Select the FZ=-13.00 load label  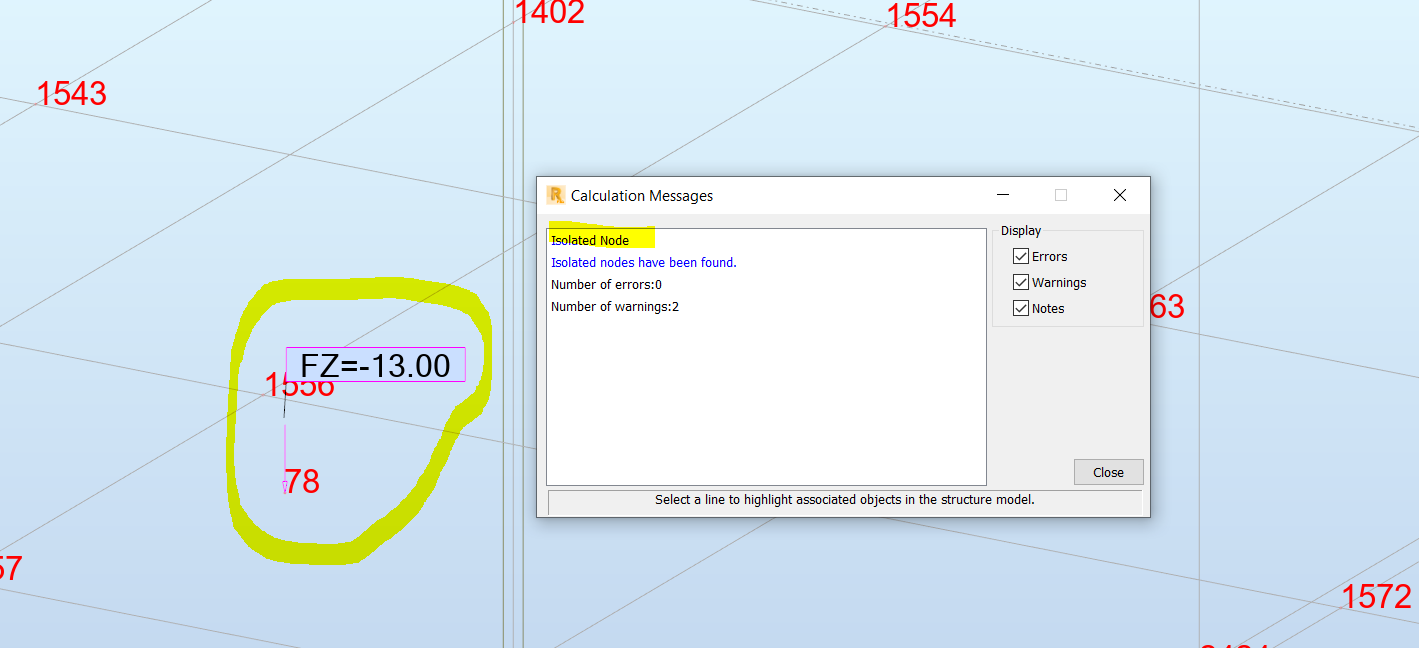pyautogui.click(x=375, y=365)
